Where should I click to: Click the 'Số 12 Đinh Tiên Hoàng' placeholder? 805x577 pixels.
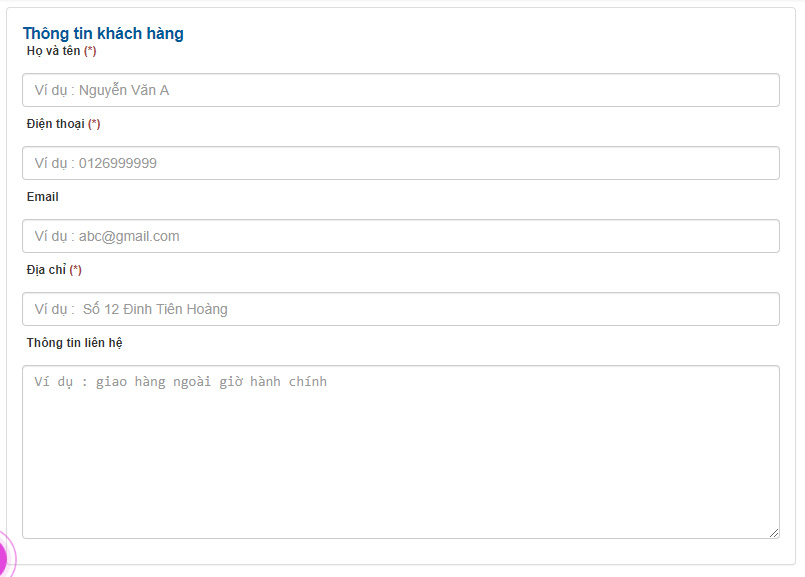tap(155, 309)
